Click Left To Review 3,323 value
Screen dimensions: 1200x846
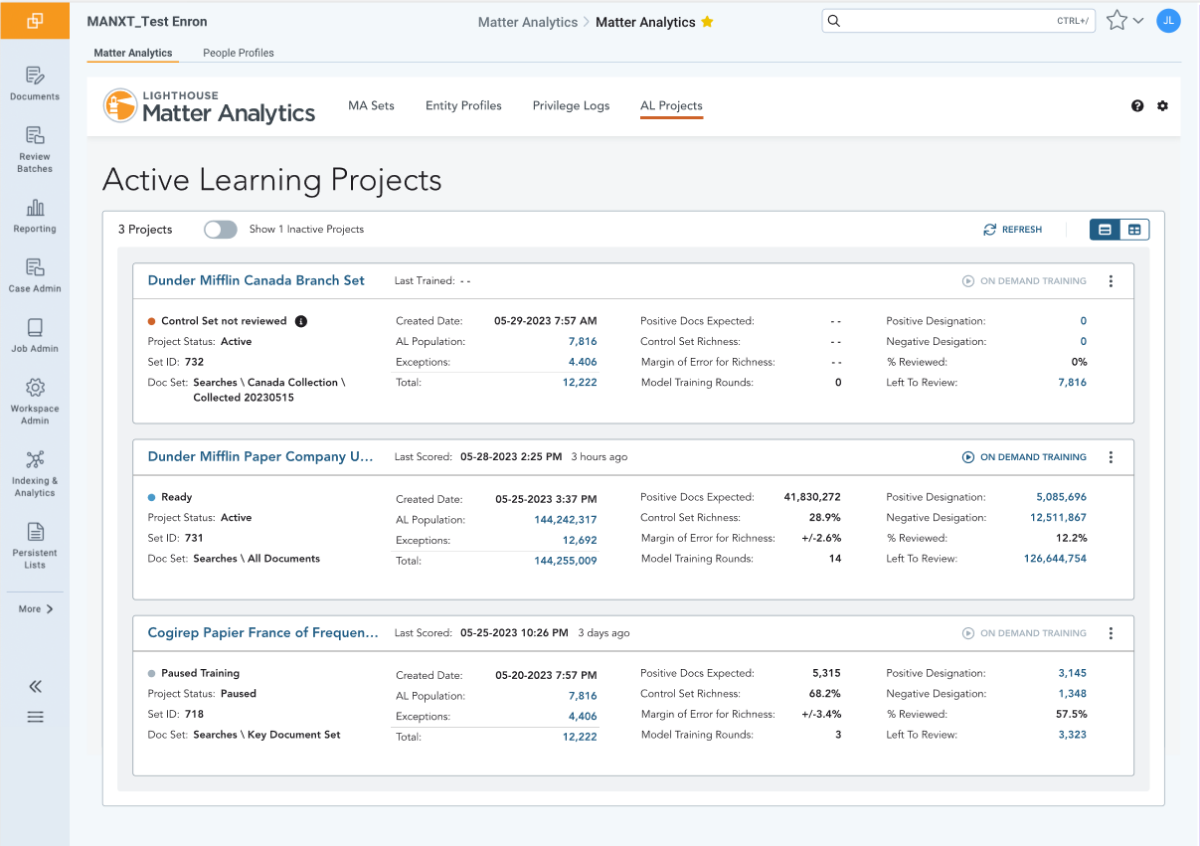tap(1073, 735)
